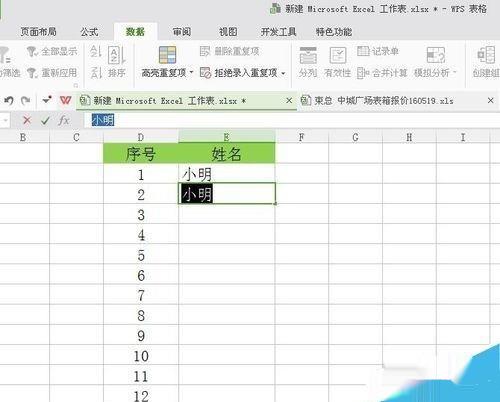This screenshot has height=402, width=500.
Task: Click the formula bar containing 小明
Action: click(x=293, y=120)
